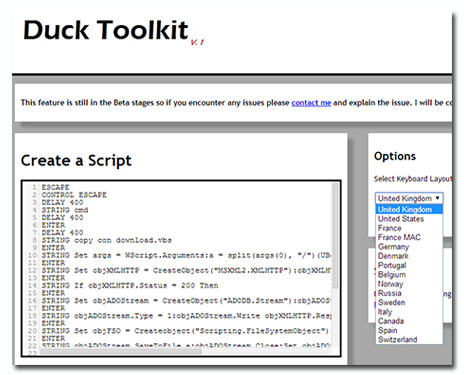Image resolution: width=464 pixels, height=375 pixels.
Task: Click line 16 Set objADOStream CreateObject
Action: (x=186, y=301)
